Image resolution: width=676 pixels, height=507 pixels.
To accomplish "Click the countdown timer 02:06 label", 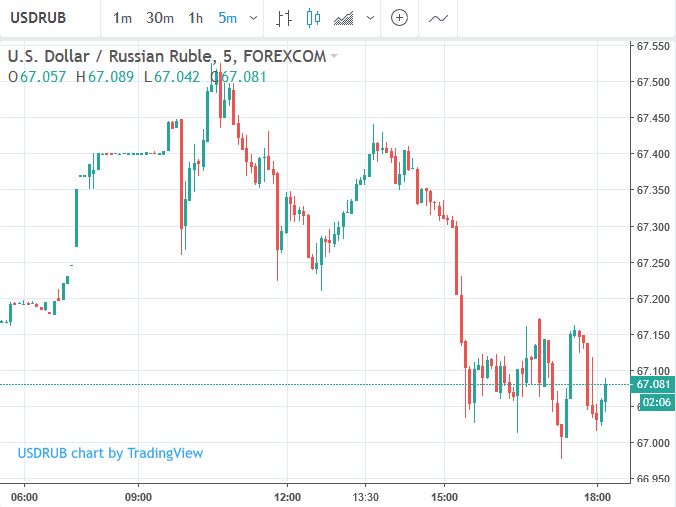I will [x=656, y=402].
